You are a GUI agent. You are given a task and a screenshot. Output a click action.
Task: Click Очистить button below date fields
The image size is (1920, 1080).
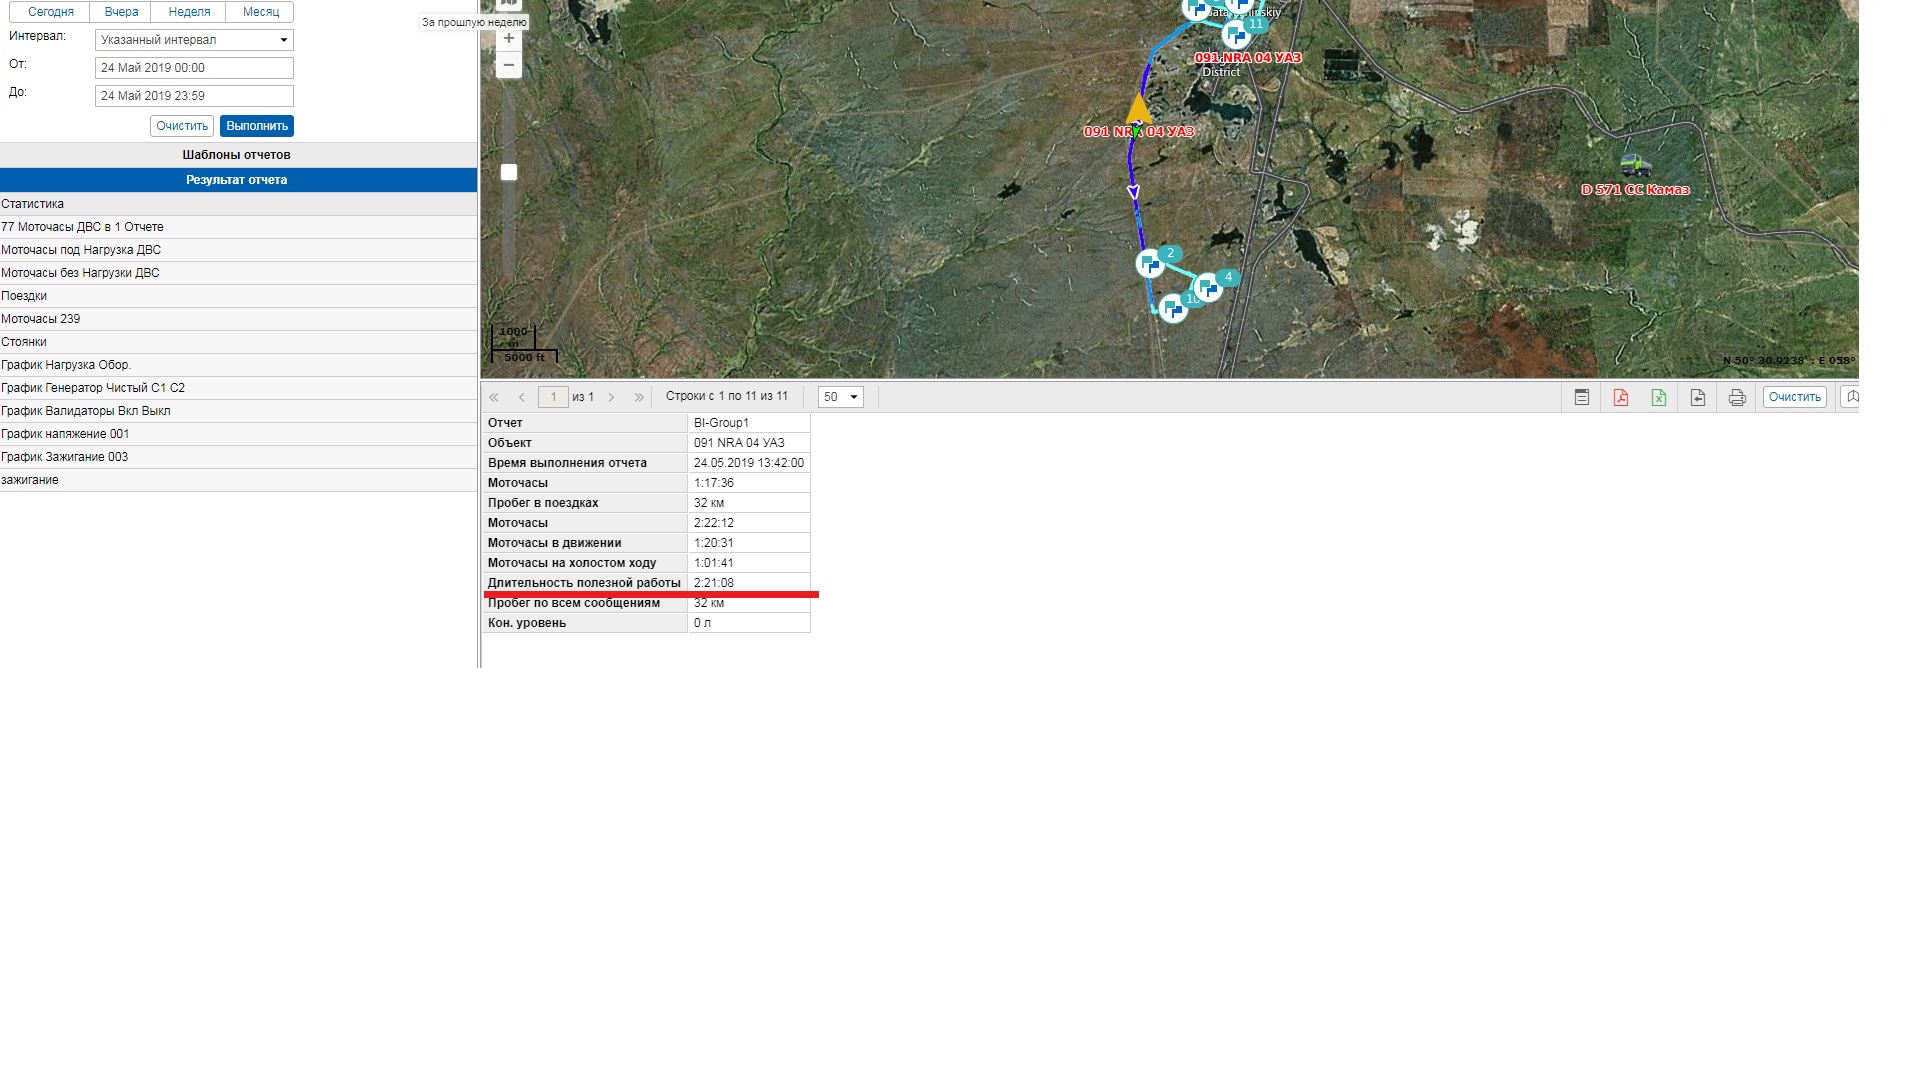(x=182, y=126)
